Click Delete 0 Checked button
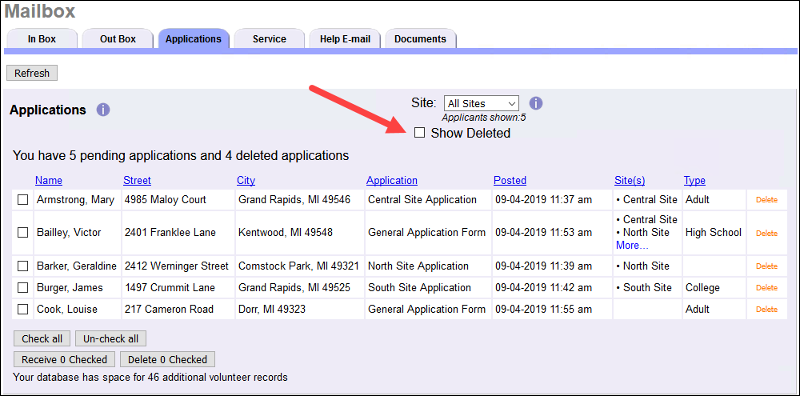 click(x=167, y=359)
